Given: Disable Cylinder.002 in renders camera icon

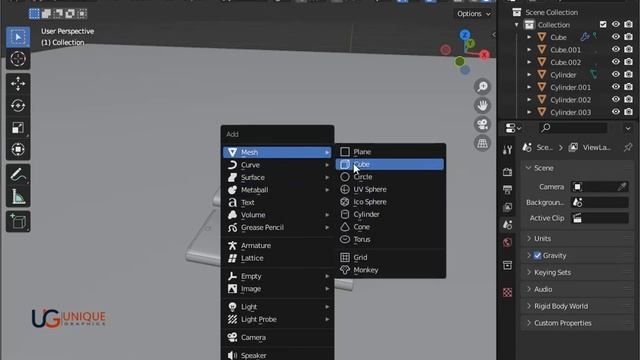Looking at the screenshot, I should point(629,100).
